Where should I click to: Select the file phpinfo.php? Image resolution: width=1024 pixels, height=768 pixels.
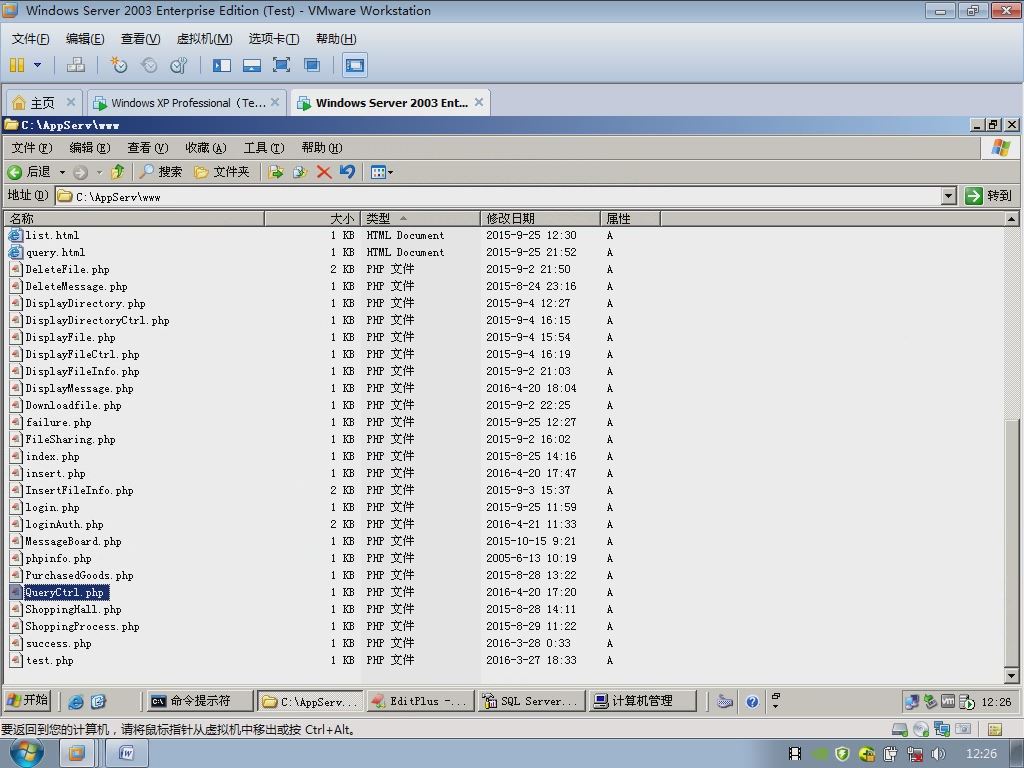click(58, 558)
